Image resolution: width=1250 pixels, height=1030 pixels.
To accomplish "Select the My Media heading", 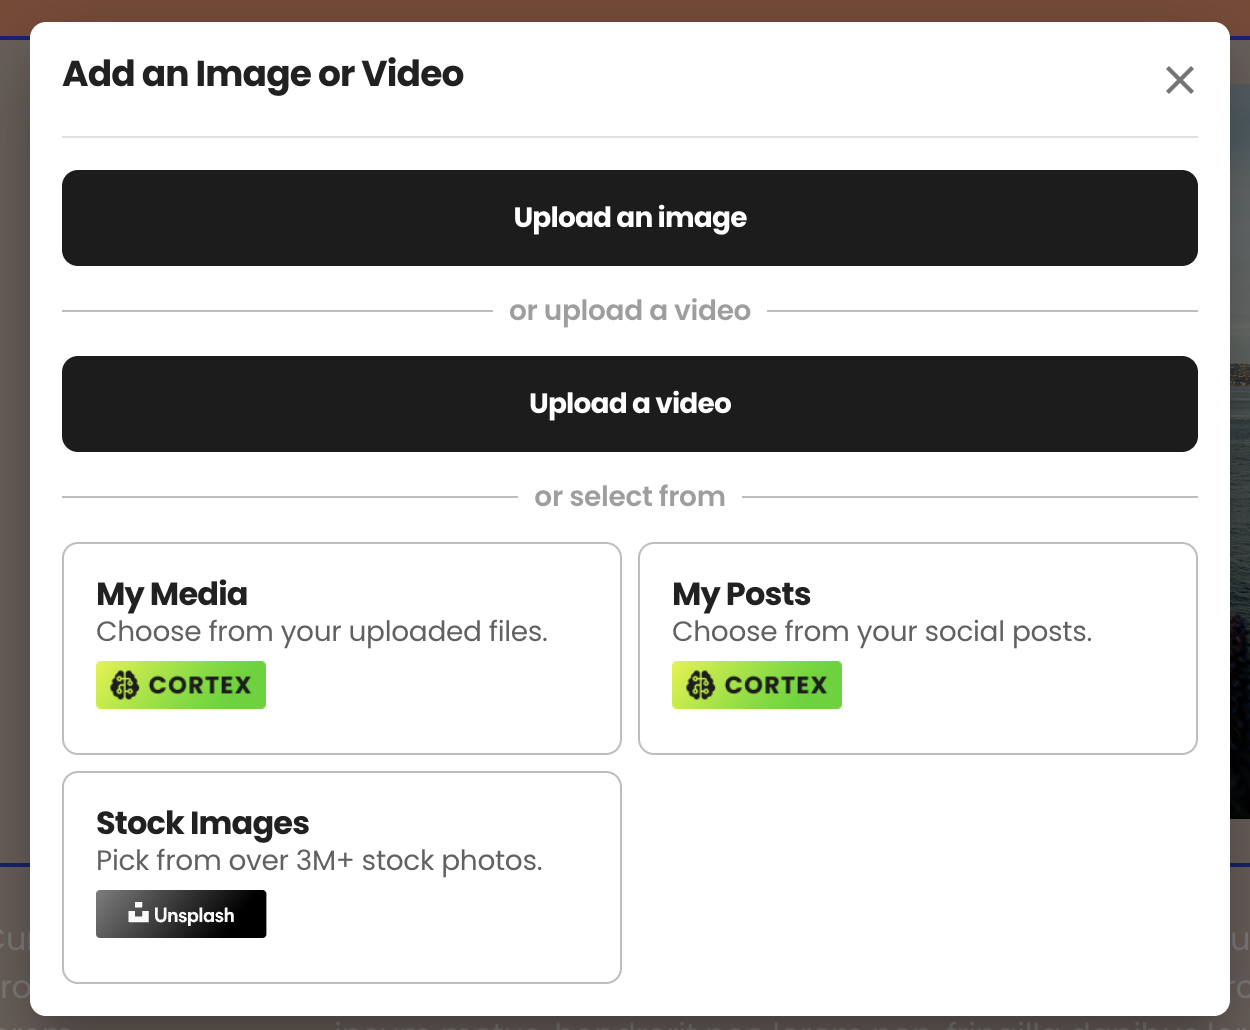I will coord(172,594).
